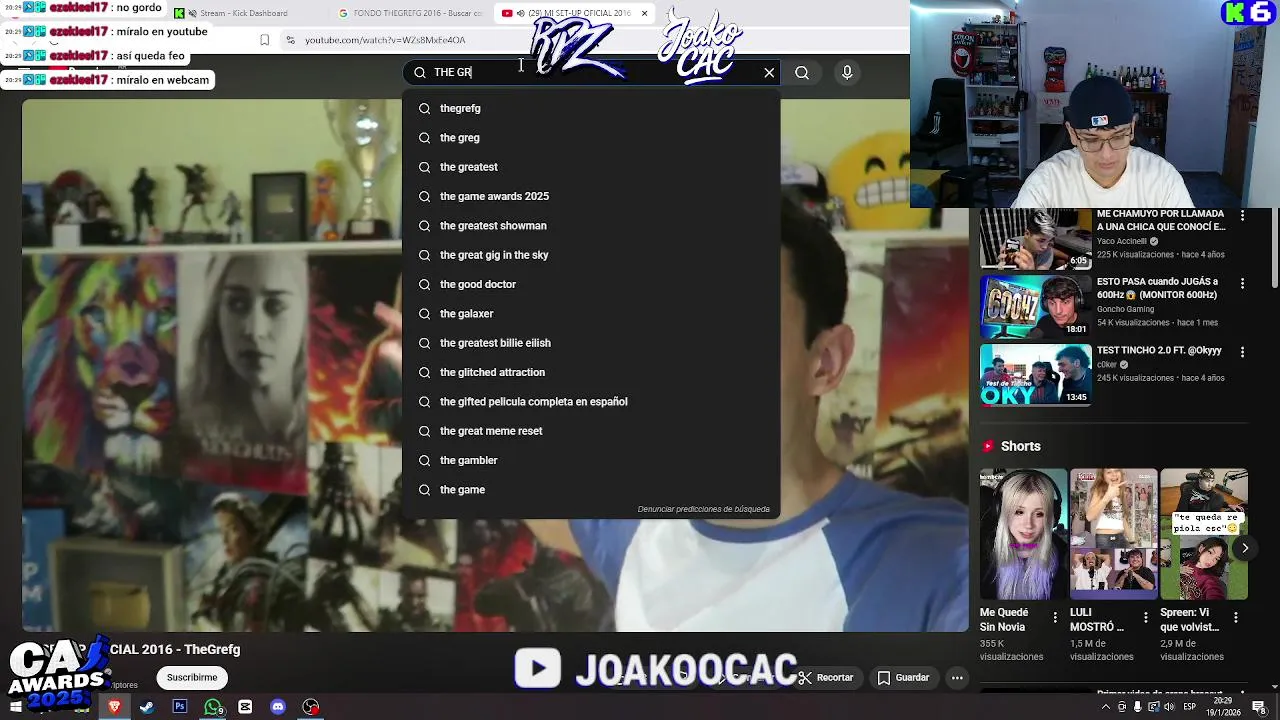Open 'Denunciar predicciones de búsqueda' link

(703, 509)
